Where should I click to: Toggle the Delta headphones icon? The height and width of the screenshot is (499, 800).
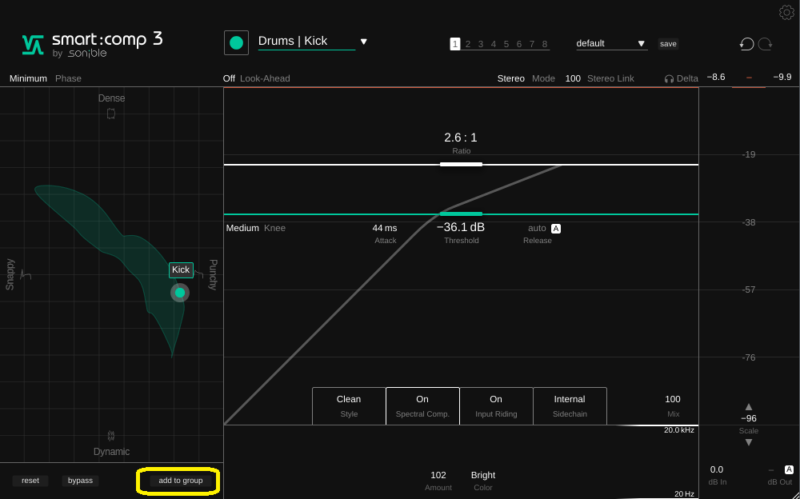[x=669, y=78]
